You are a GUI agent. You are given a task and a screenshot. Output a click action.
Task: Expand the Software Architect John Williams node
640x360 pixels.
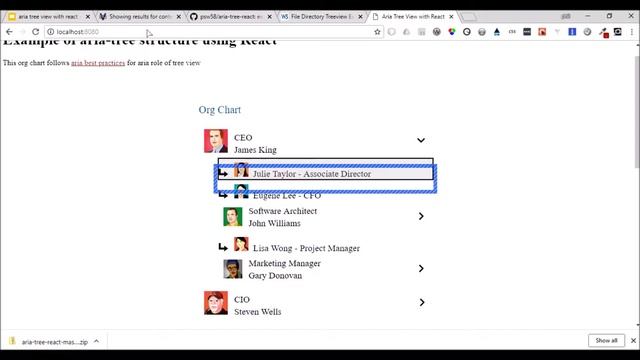pyautogui.click(x=421, y=216)
